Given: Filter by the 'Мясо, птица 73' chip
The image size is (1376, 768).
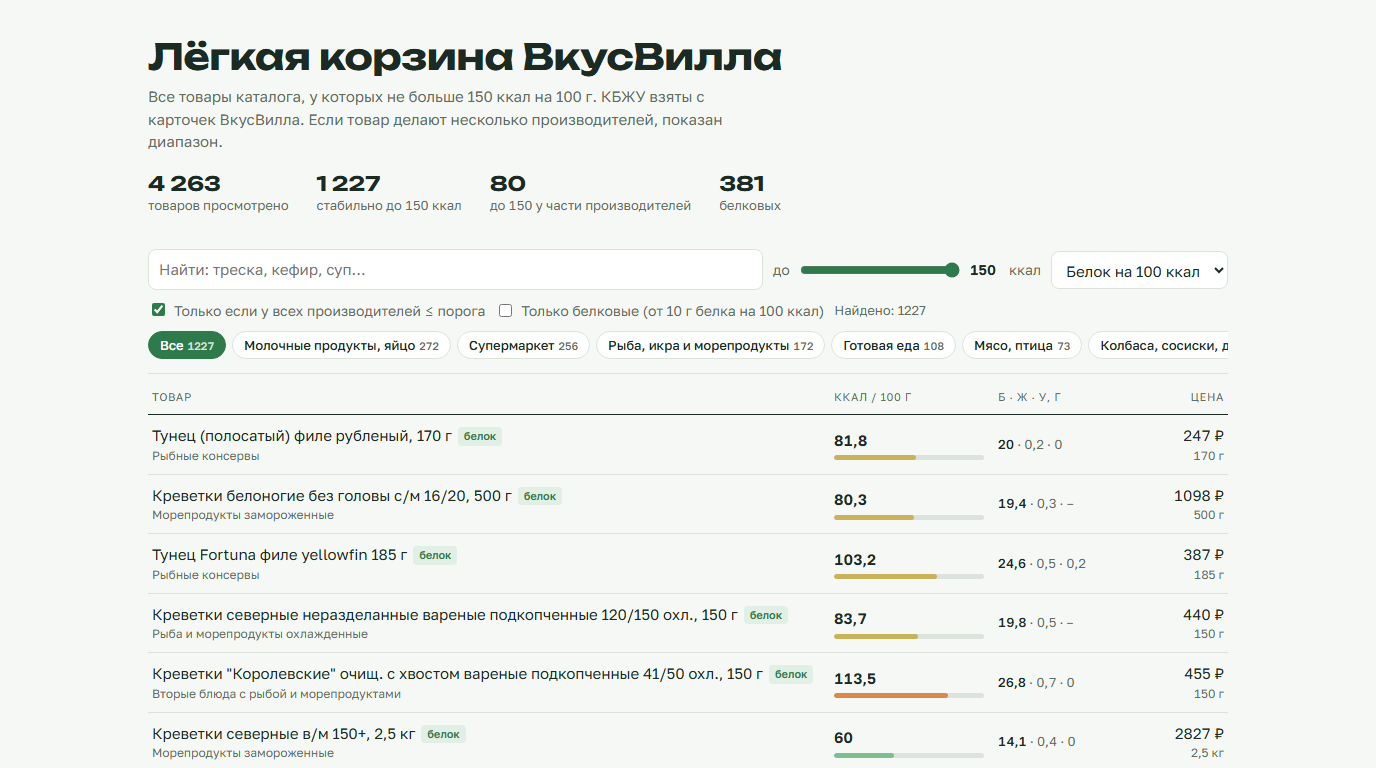Looking at the screenshot, I should click(x=1022, y=346).
